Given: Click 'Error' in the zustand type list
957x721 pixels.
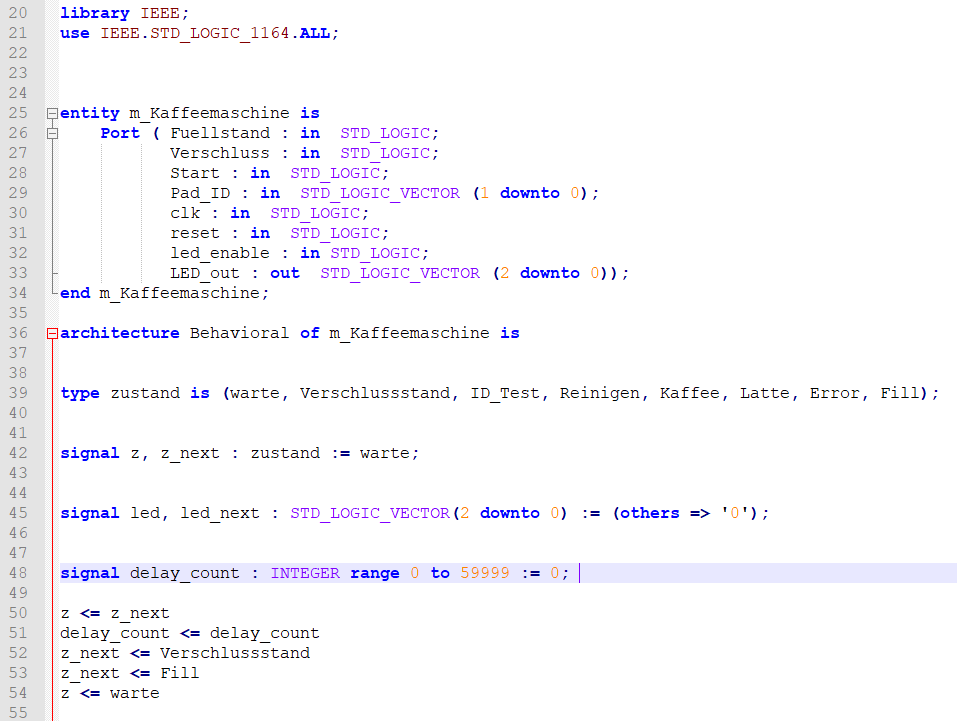Looking at the screenshot, I should point(835,393).
